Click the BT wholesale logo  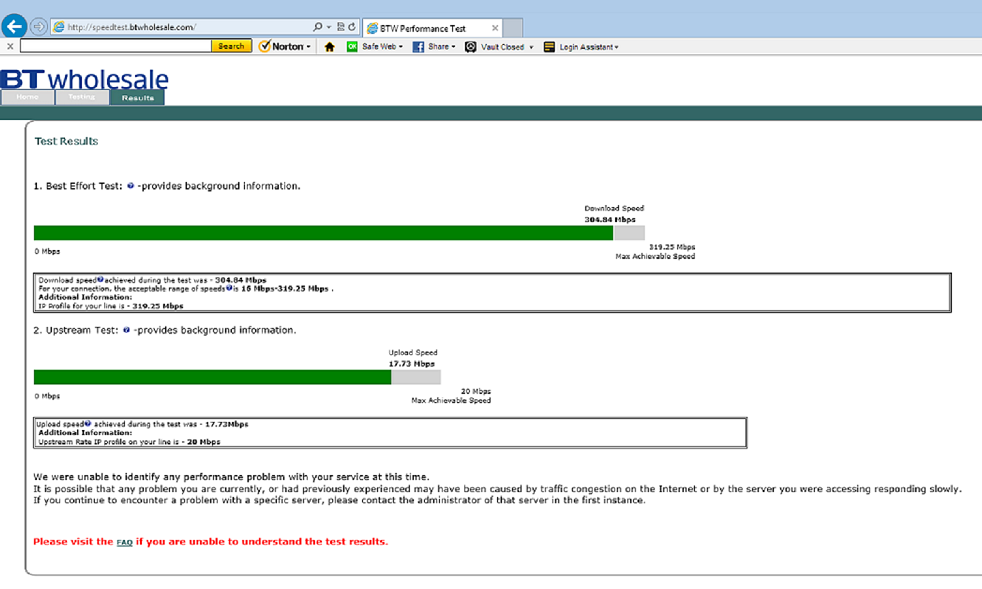click(85, 80)
